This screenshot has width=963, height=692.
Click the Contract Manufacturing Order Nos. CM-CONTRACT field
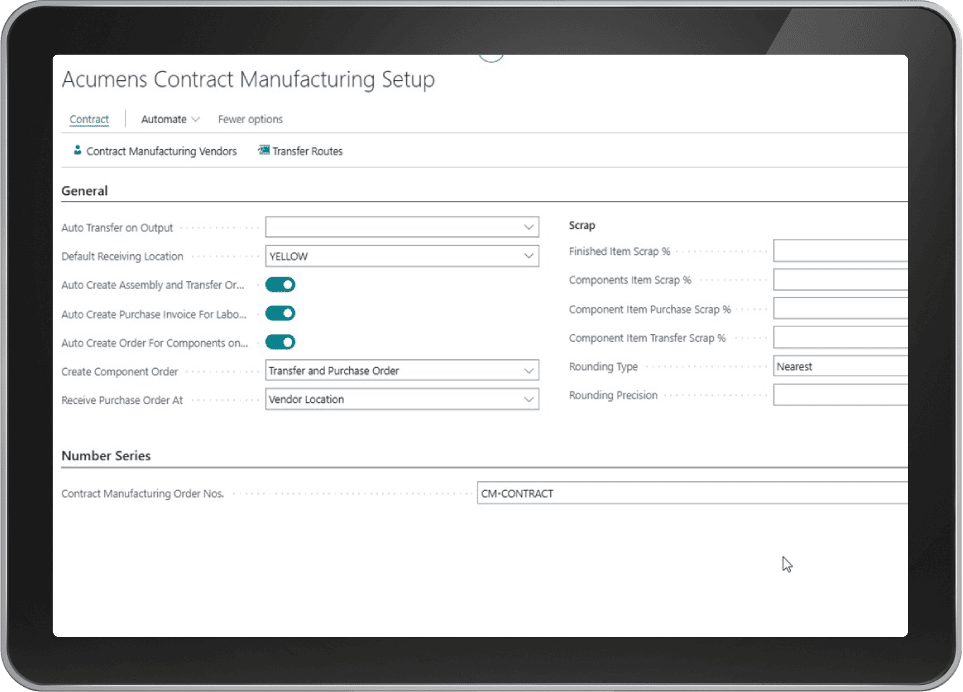coord(692,493)
